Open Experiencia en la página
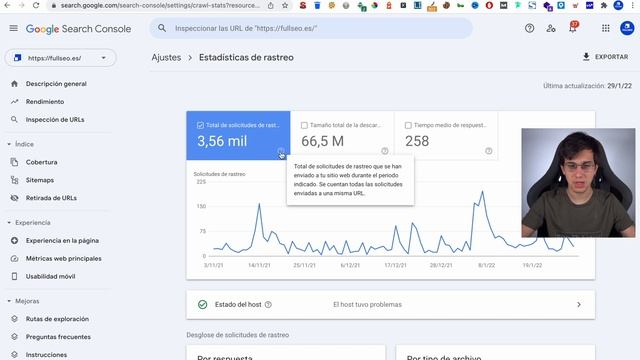 click(x=62, y=240)
